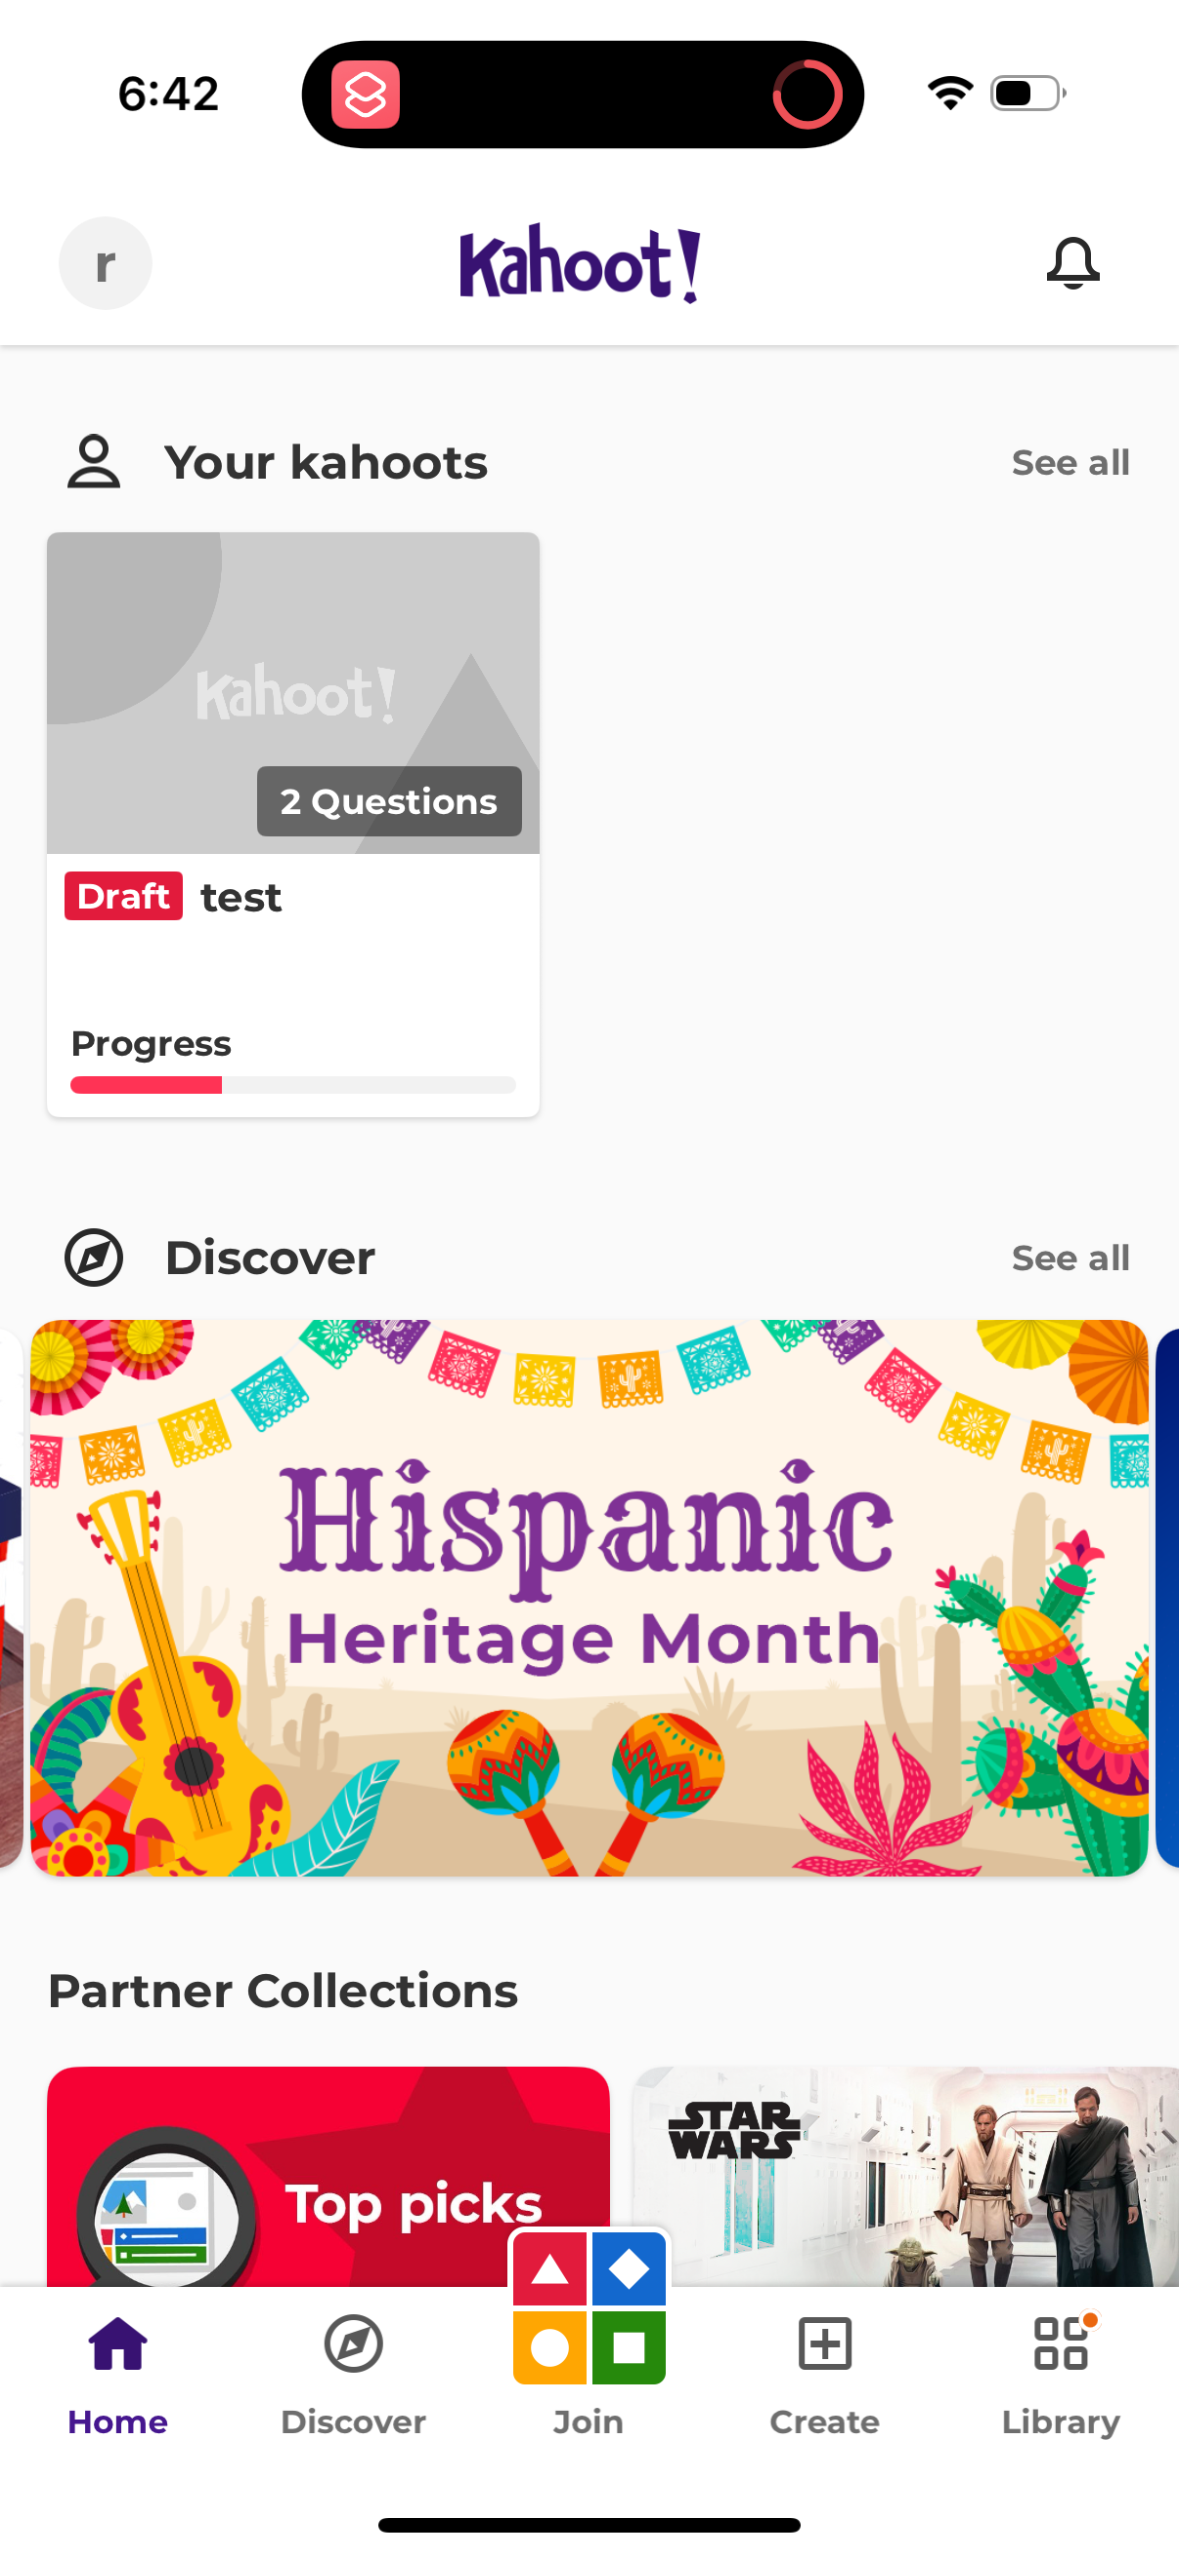1179x2556 pixels.
Task: Tap the Wi-Fi indicator in the status bar
Action: pos(948,92)
